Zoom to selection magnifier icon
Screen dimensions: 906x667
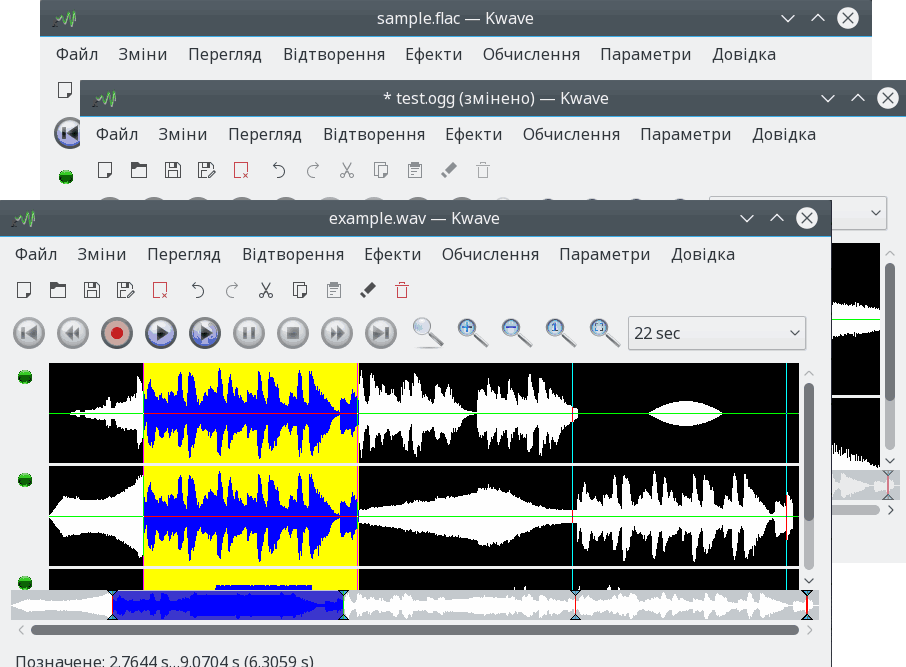pyautogui.click(x=428, y=333)
